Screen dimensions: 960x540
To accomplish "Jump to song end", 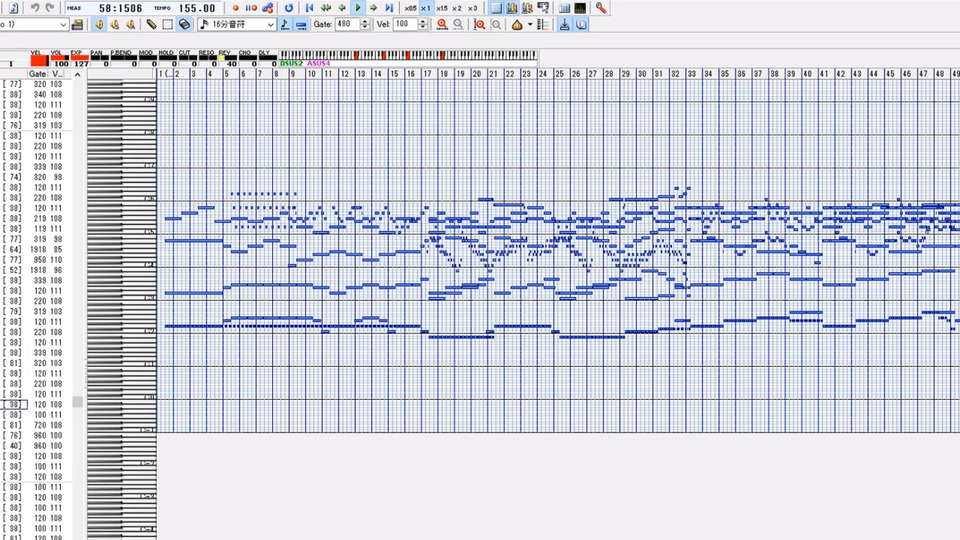I will (389, 8).
